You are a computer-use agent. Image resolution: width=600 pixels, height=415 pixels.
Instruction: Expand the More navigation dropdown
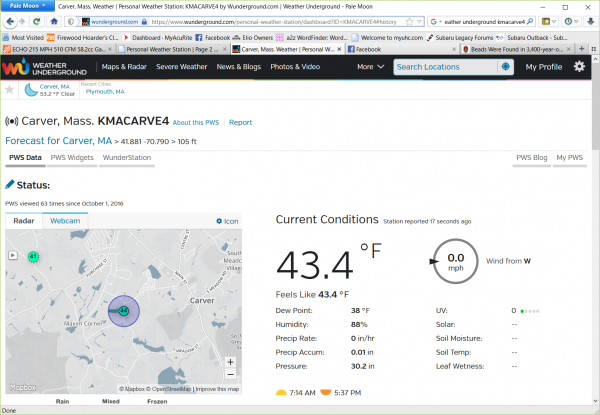coord(370,67)
